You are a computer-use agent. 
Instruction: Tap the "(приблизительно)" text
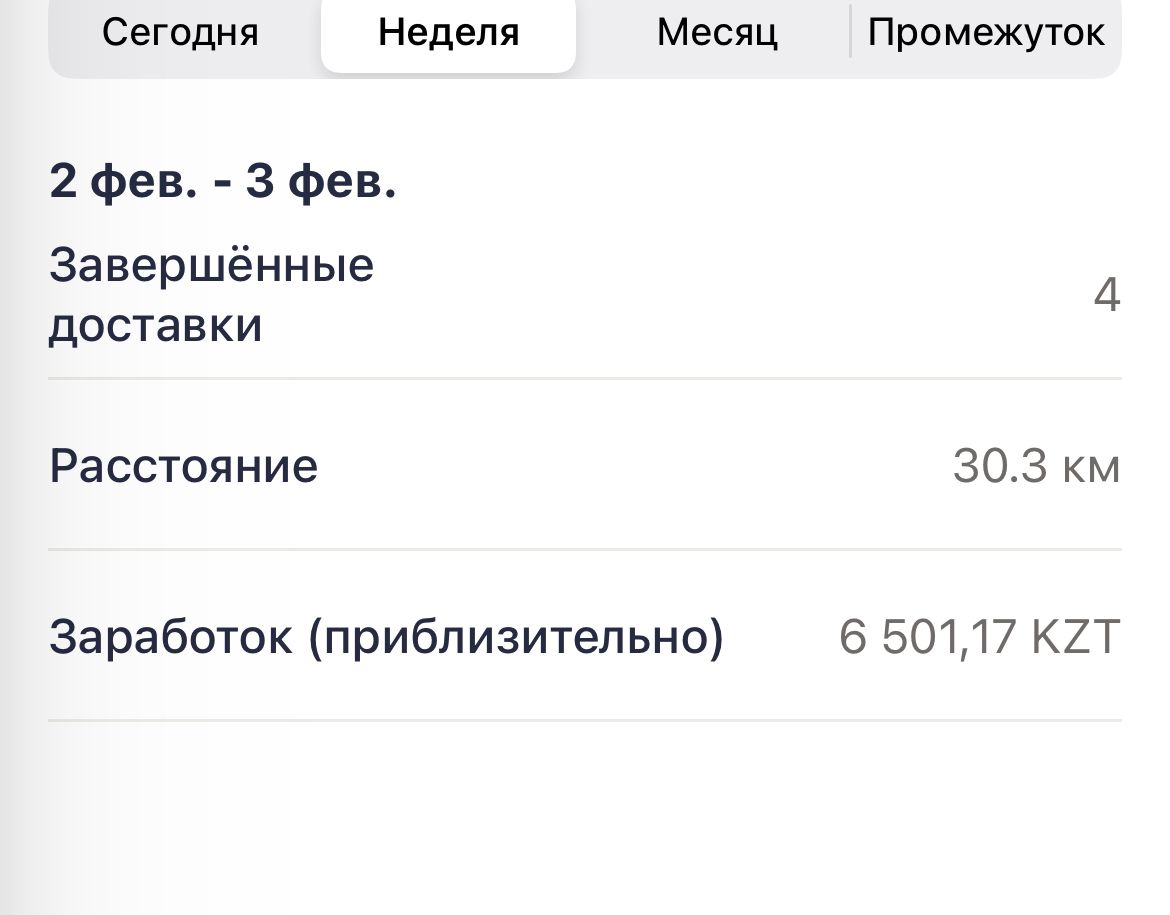pos(515,637)
